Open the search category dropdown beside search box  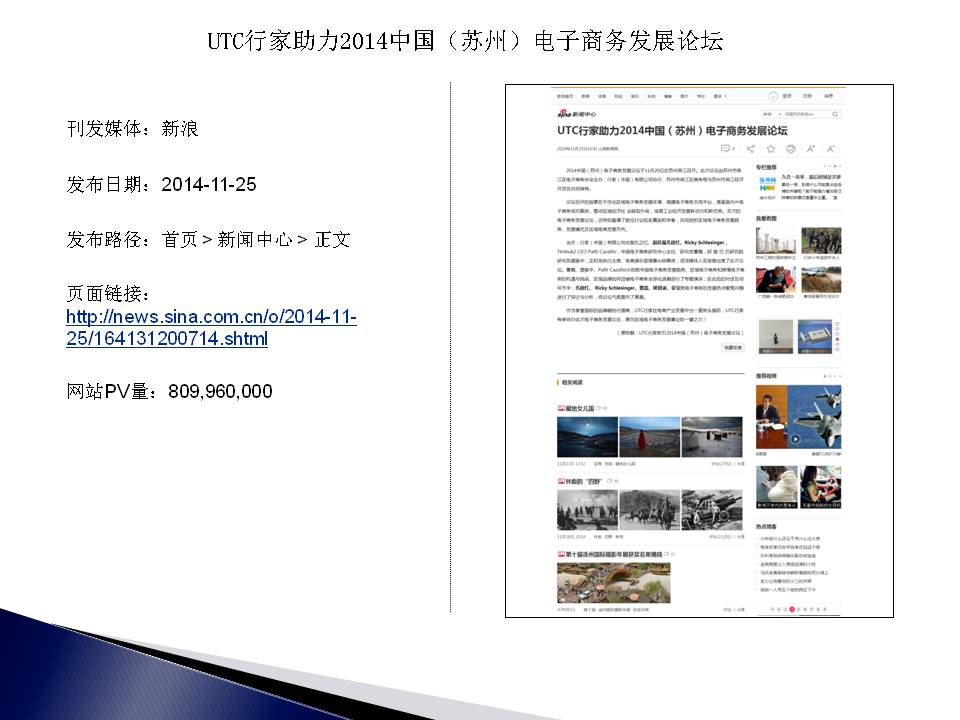click(x=771, y=114)
